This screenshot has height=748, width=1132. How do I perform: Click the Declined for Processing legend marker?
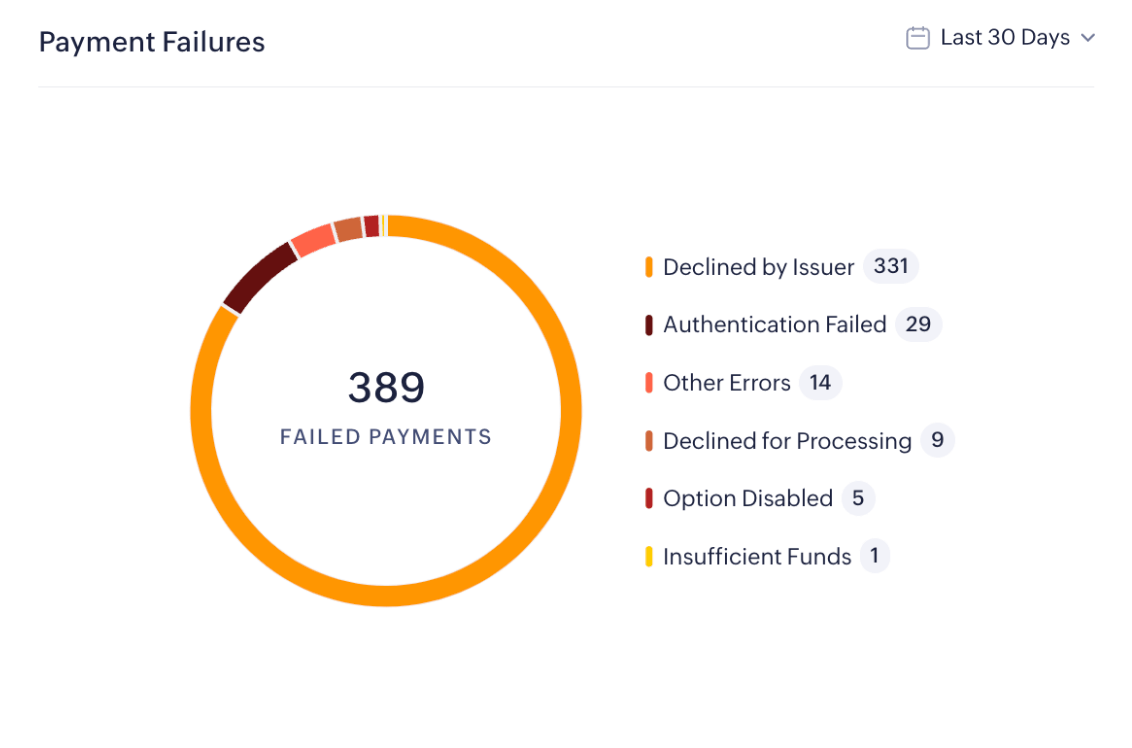click(649, 441)
